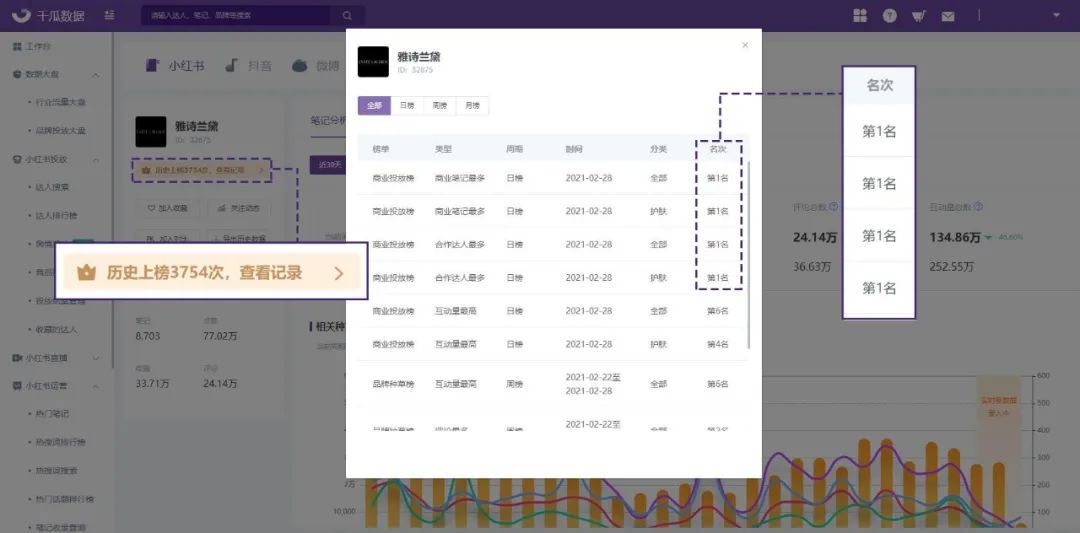Click the 77.02万 value on brand card
This screenshot has width=1080, height=533.
[x=220, y=336]
